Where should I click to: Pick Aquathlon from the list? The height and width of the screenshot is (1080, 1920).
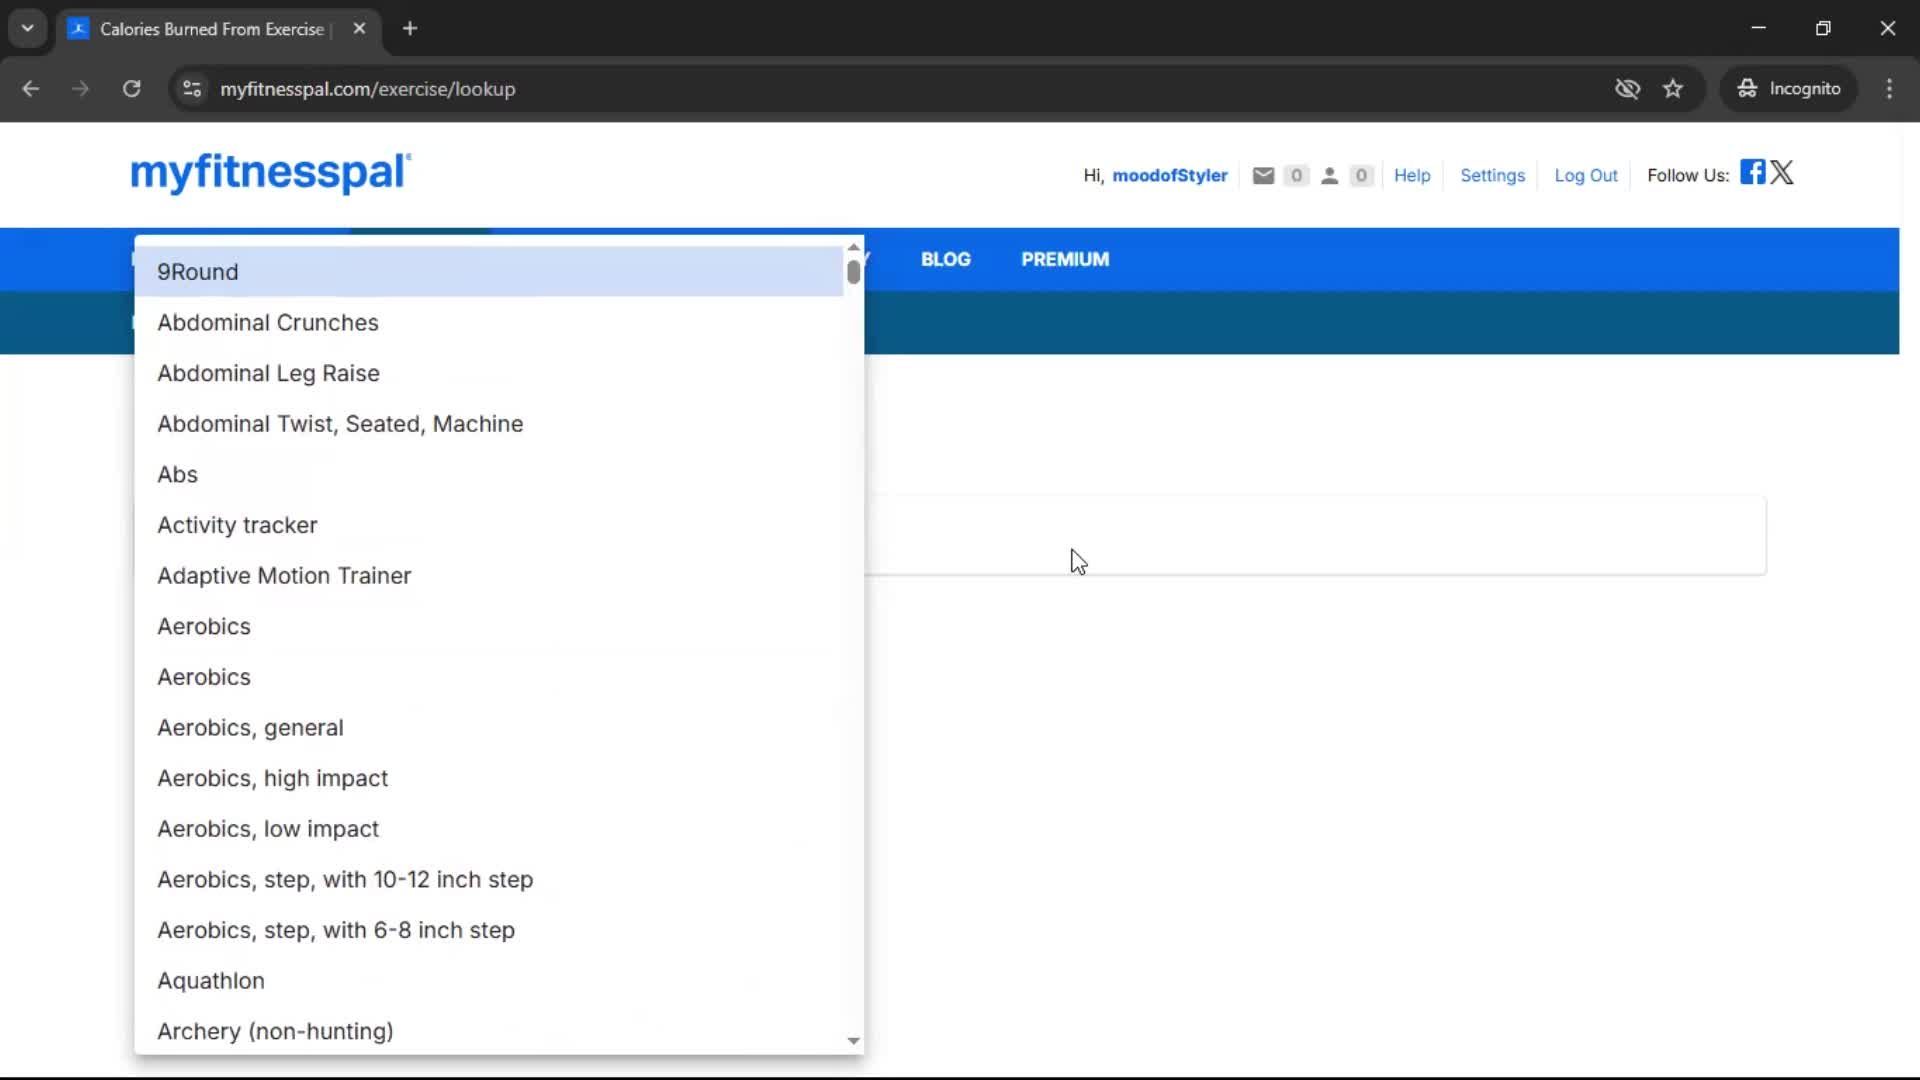coord(489,981)
